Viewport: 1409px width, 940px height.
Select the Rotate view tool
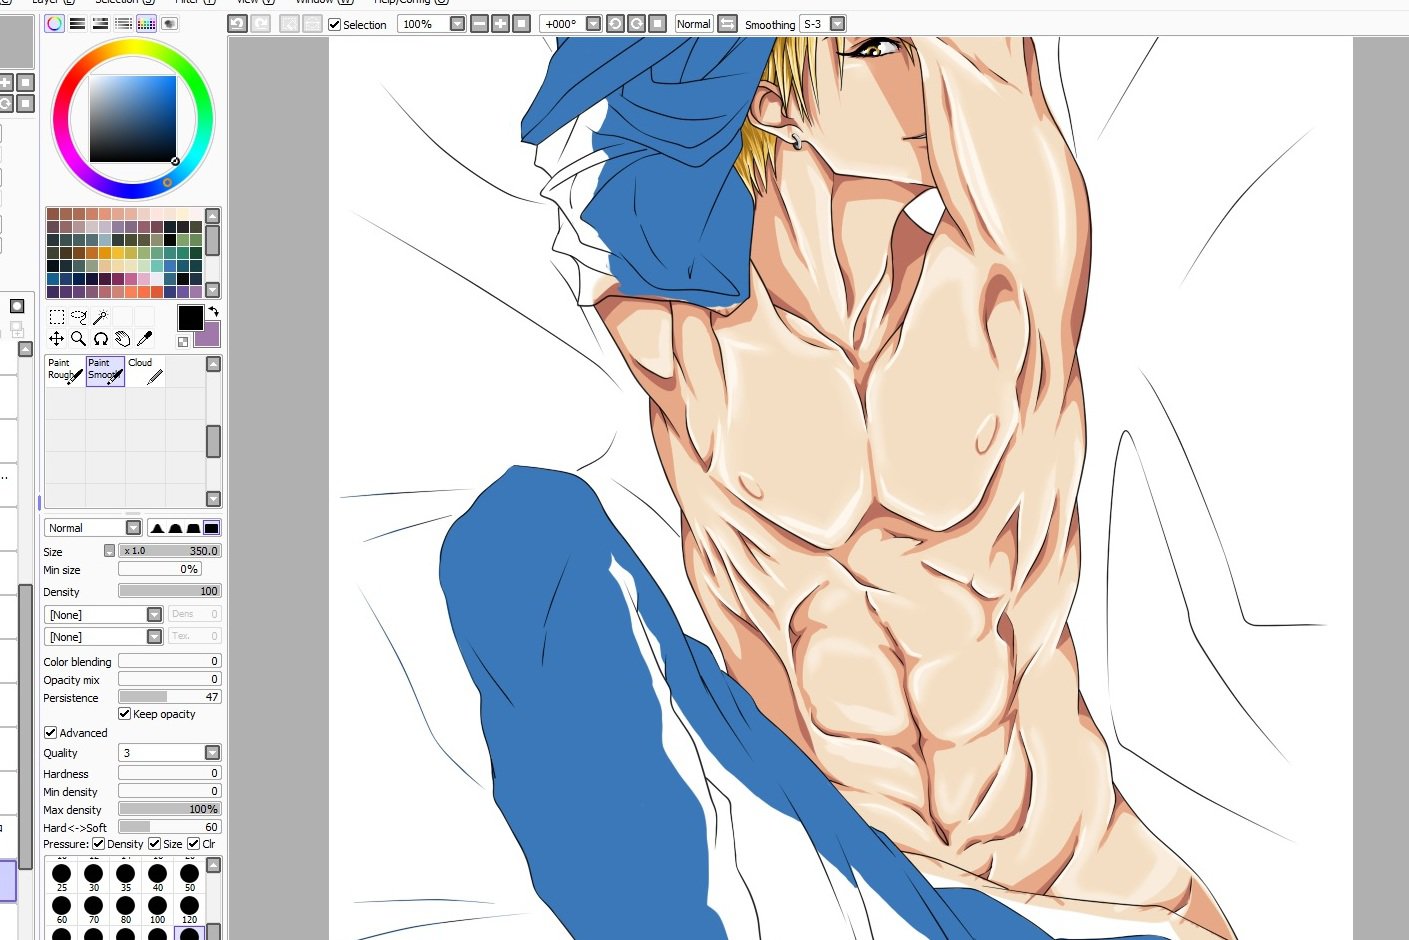[x=100, y=339]
